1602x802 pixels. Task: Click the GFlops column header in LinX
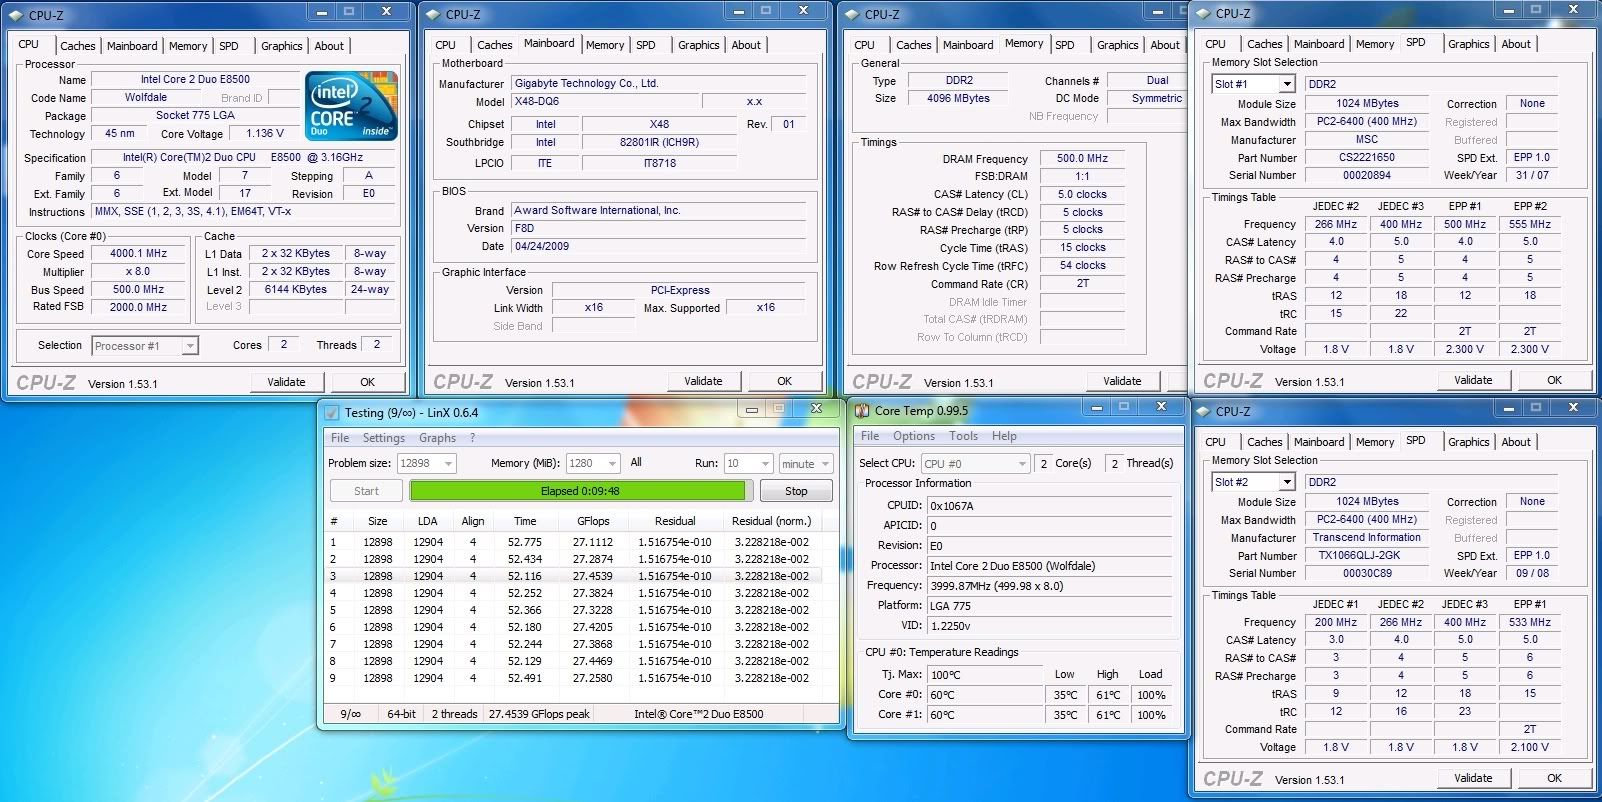(x=593, y=521)
